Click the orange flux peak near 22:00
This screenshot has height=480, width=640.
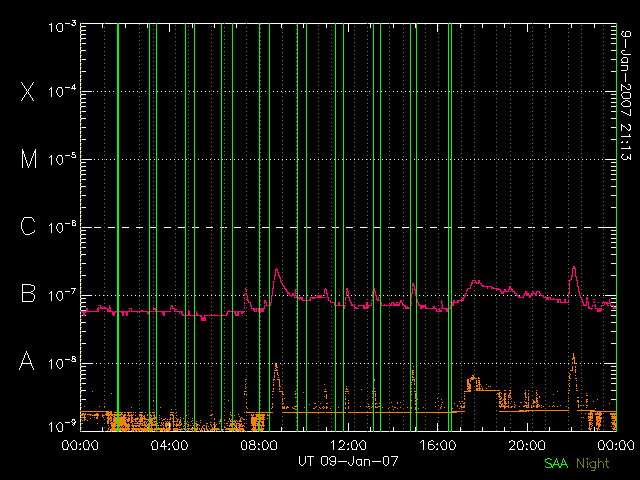[x=573, y=356]
